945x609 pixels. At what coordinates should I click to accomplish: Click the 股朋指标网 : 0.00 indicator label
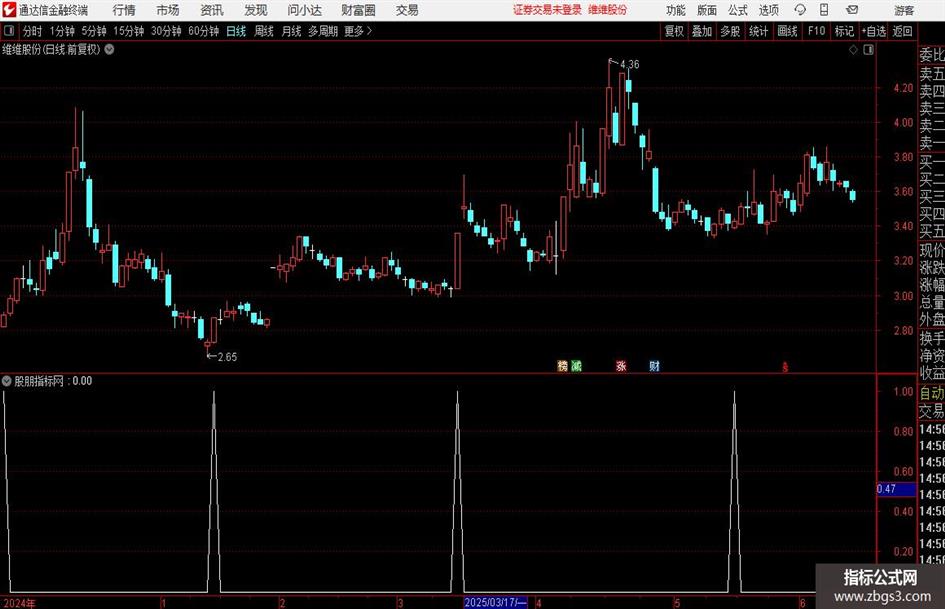[53, 380]
